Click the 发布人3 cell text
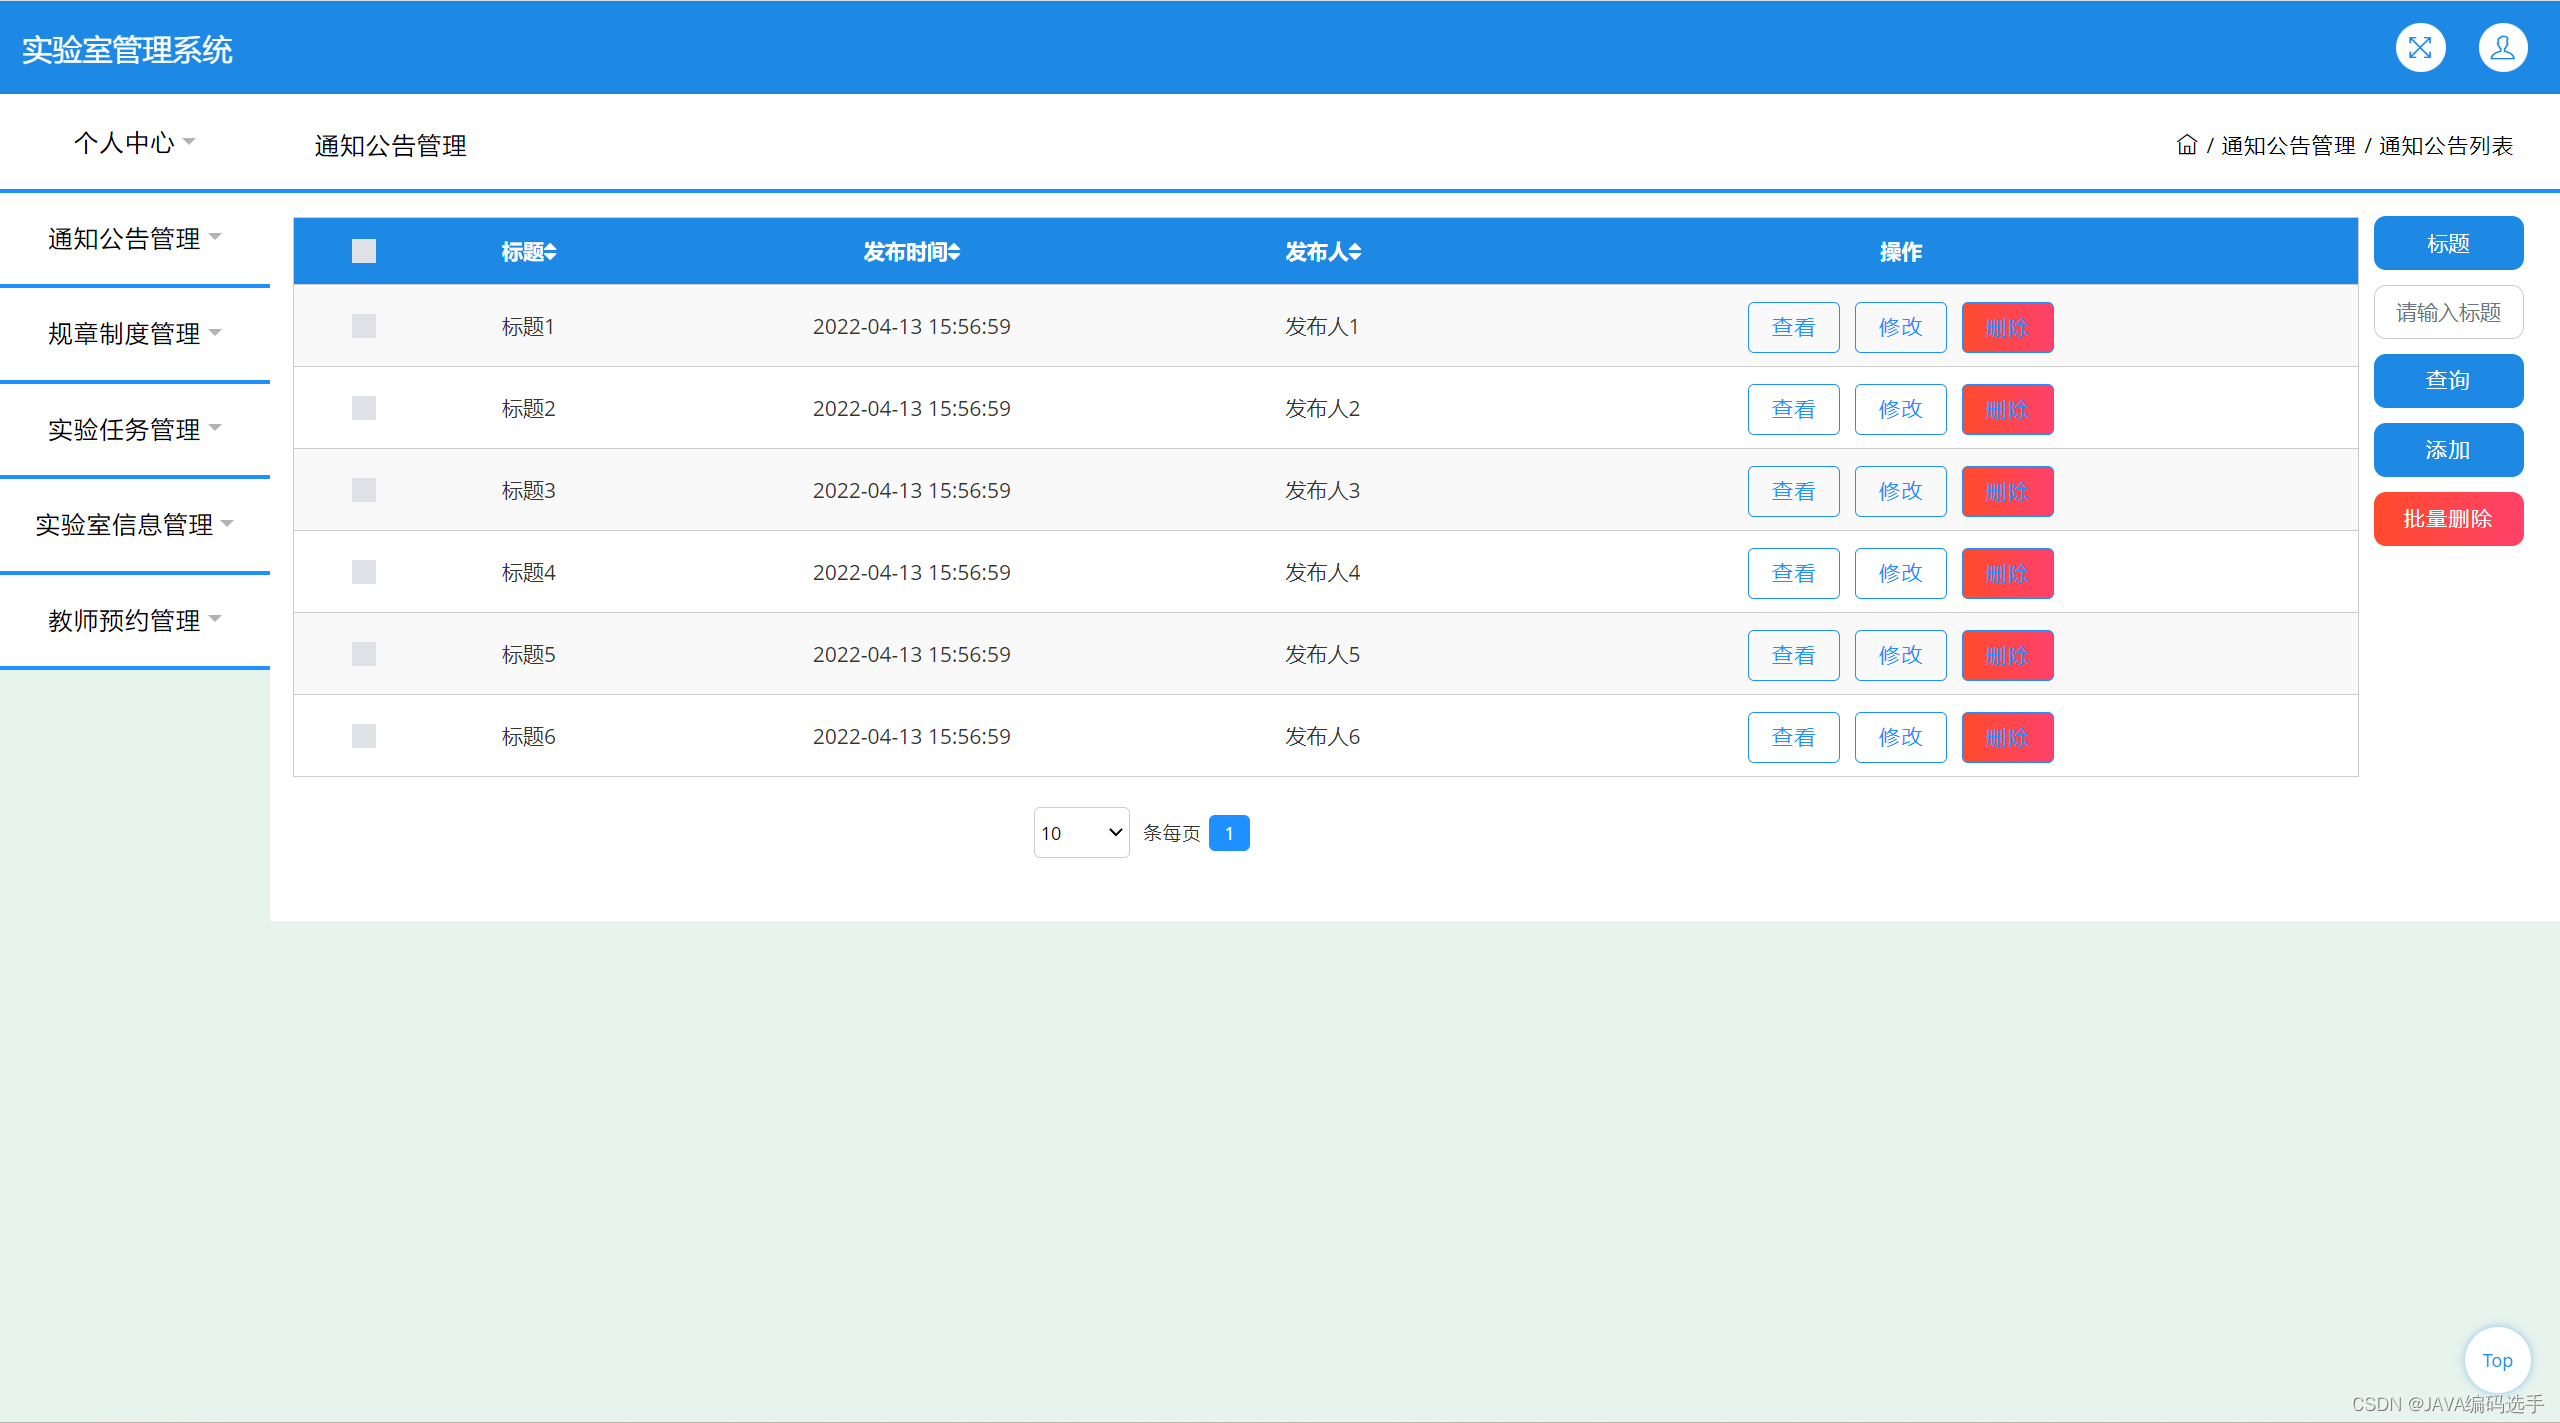This screenshot has width=2560, height=1423. 1322,490
